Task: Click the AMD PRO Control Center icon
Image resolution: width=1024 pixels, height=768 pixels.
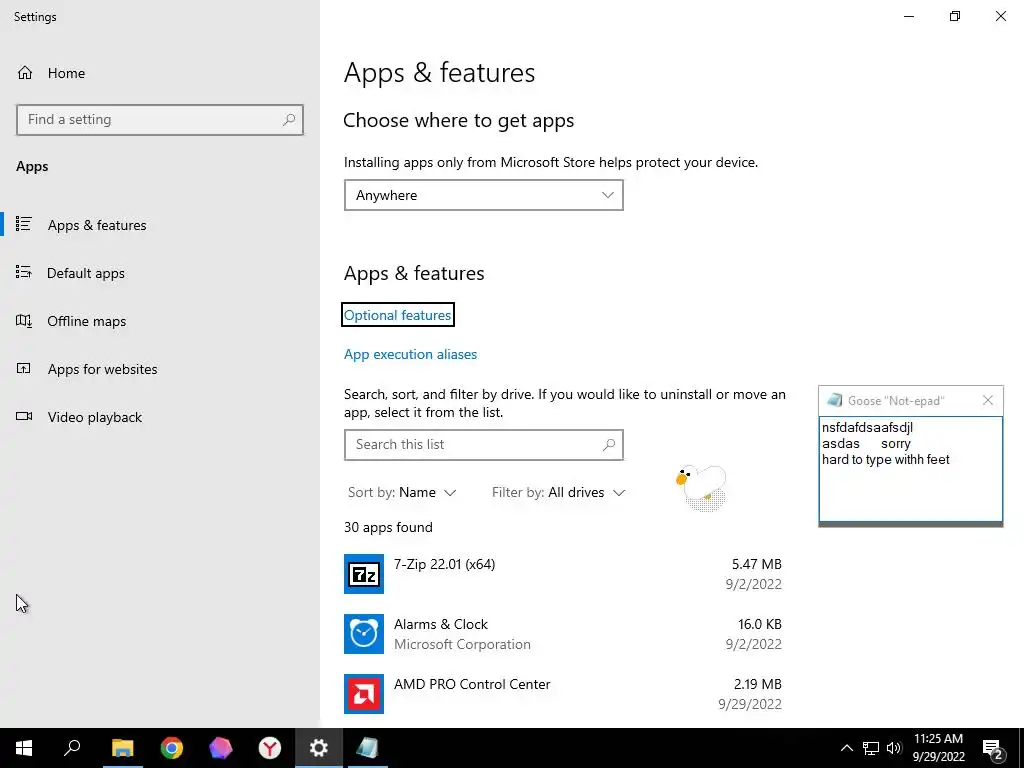Action: click(364, 694)
